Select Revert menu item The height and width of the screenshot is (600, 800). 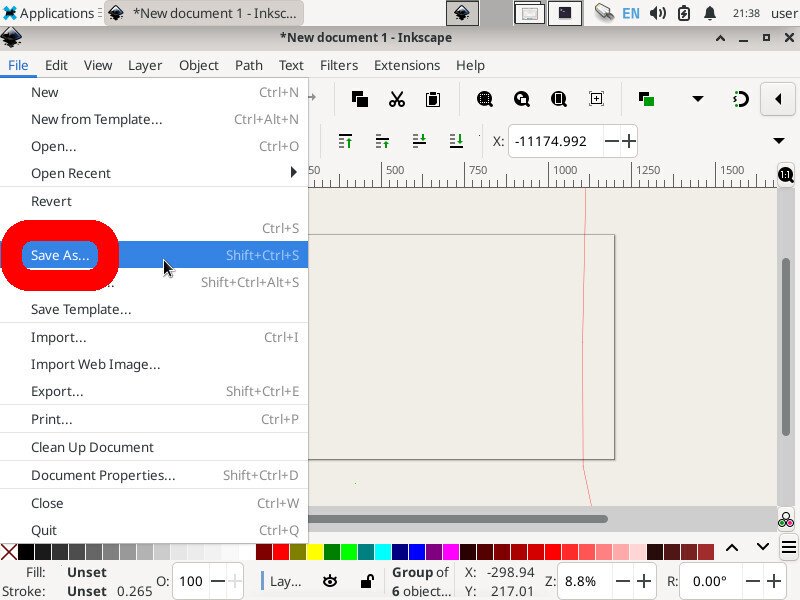[x=154, y=201]
